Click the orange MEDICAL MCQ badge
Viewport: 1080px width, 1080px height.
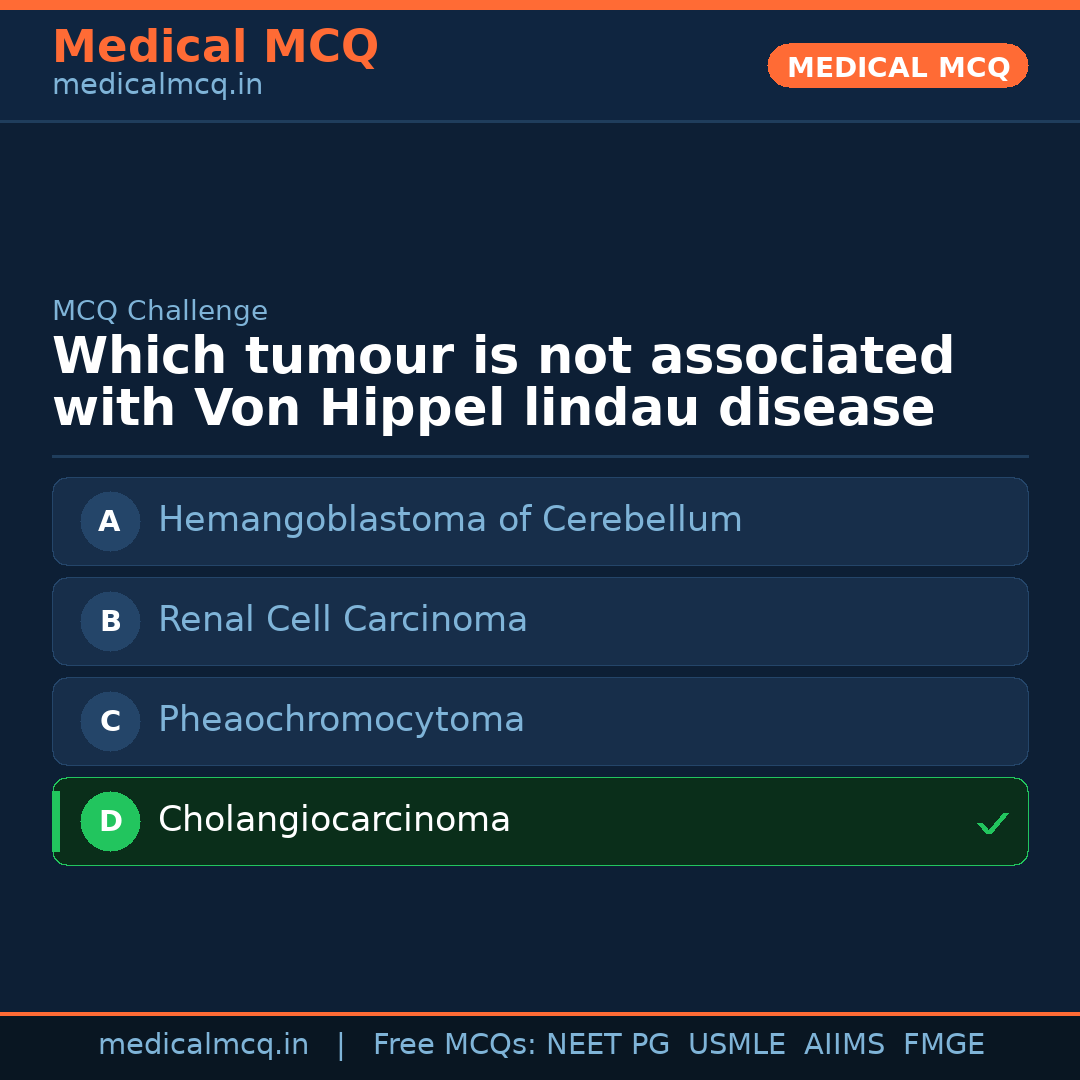[897, 66]
